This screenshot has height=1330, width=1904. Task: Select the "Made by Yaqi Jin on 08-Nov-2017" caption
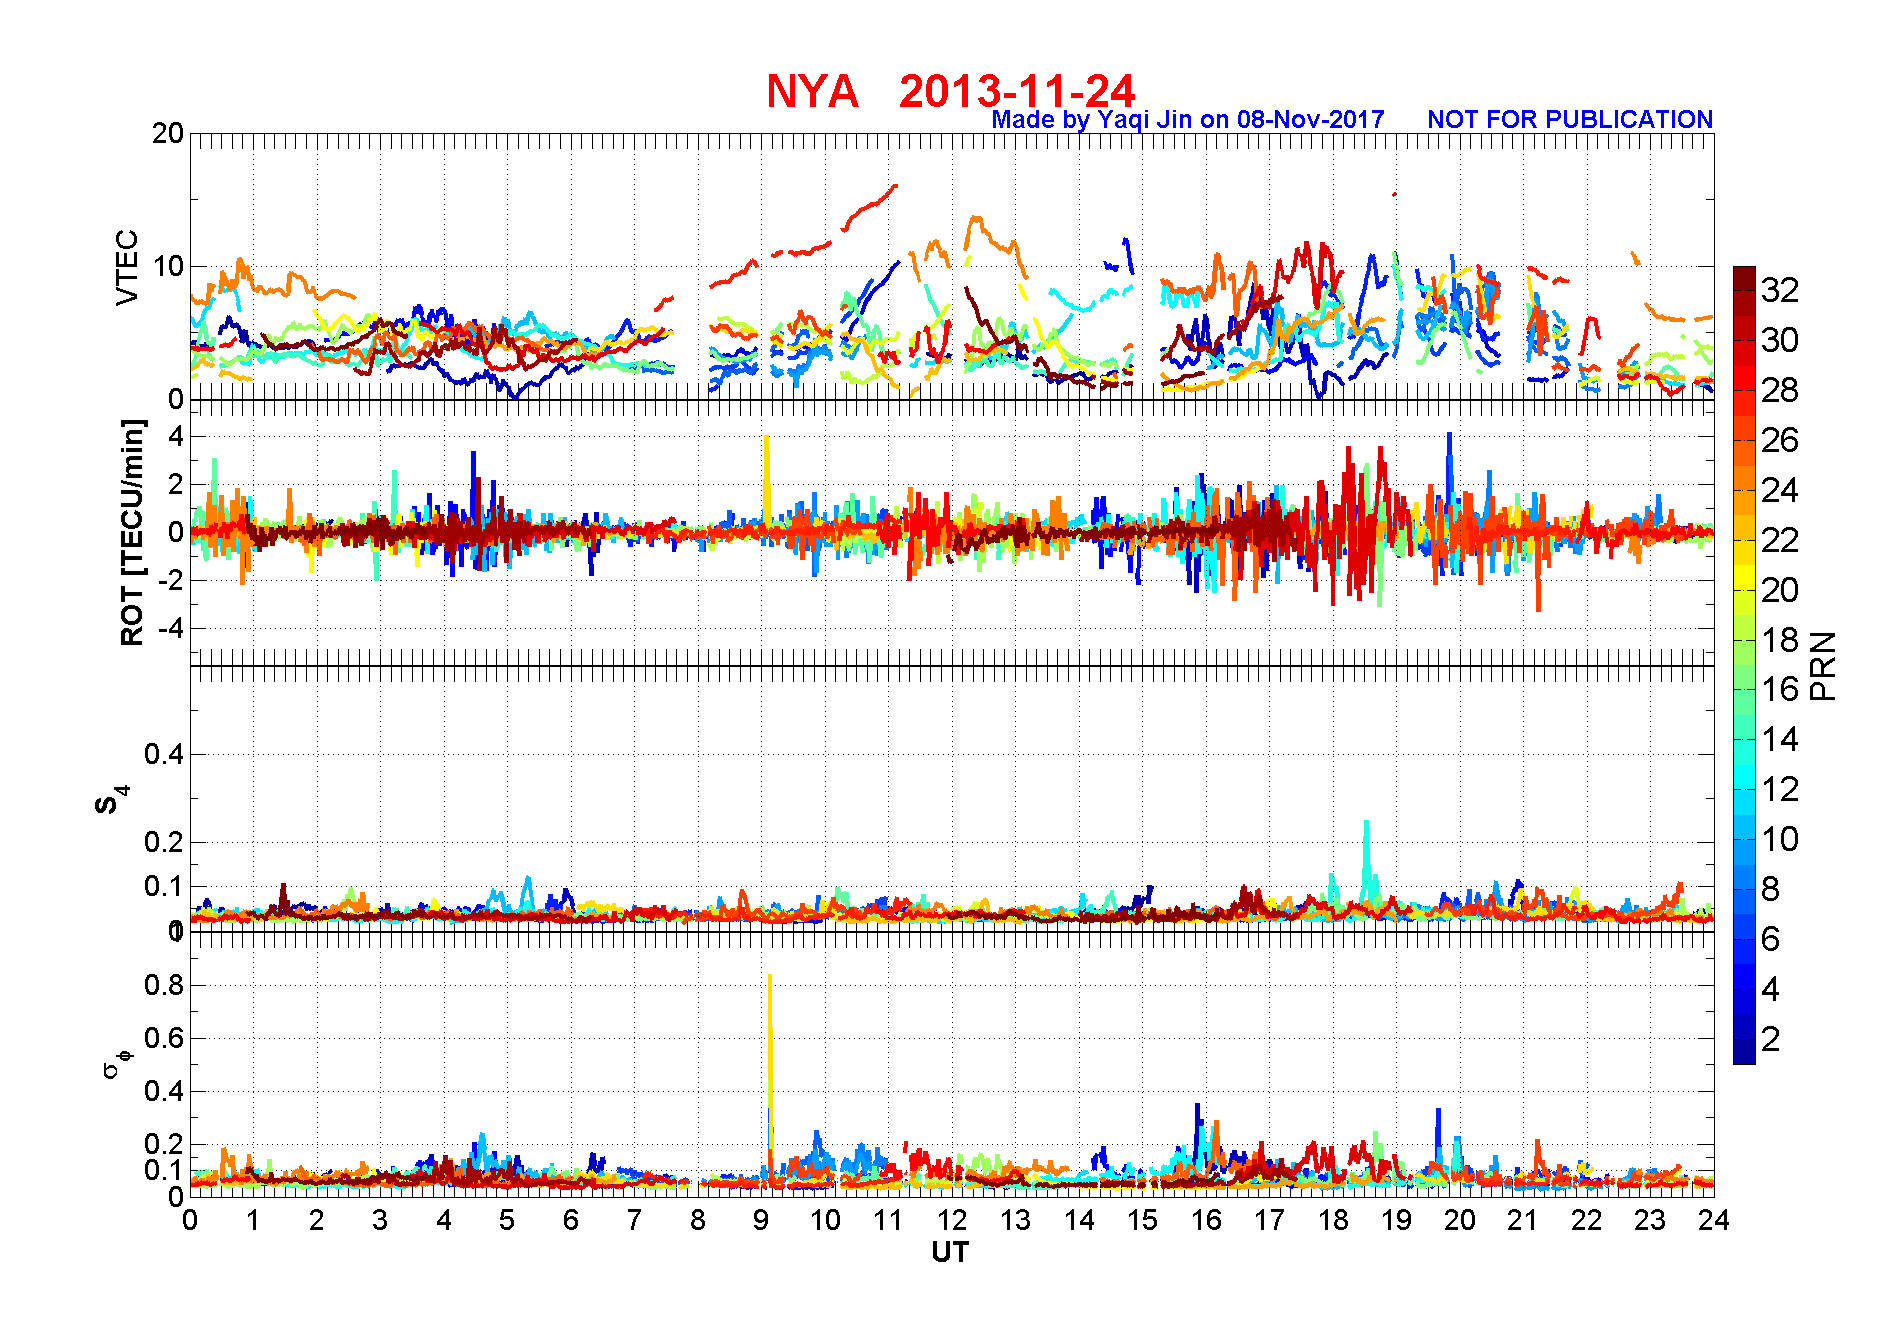pyautogui.click(x=1188, y=120)
